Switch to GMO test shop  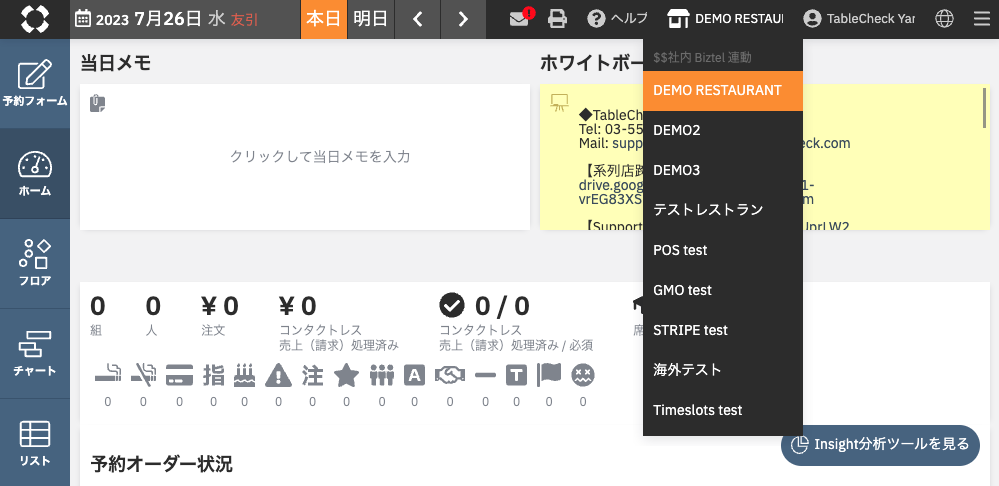[x=722, y=290]
